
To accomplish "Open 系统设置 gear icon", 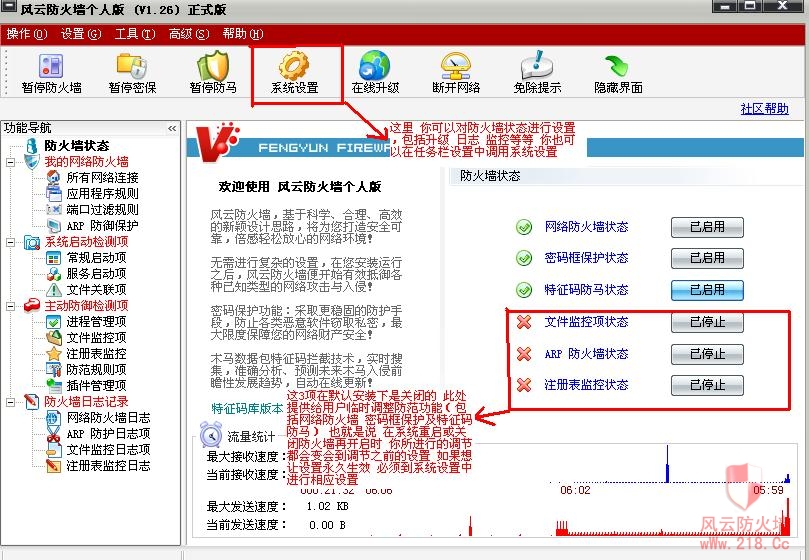I will [294, 66].
